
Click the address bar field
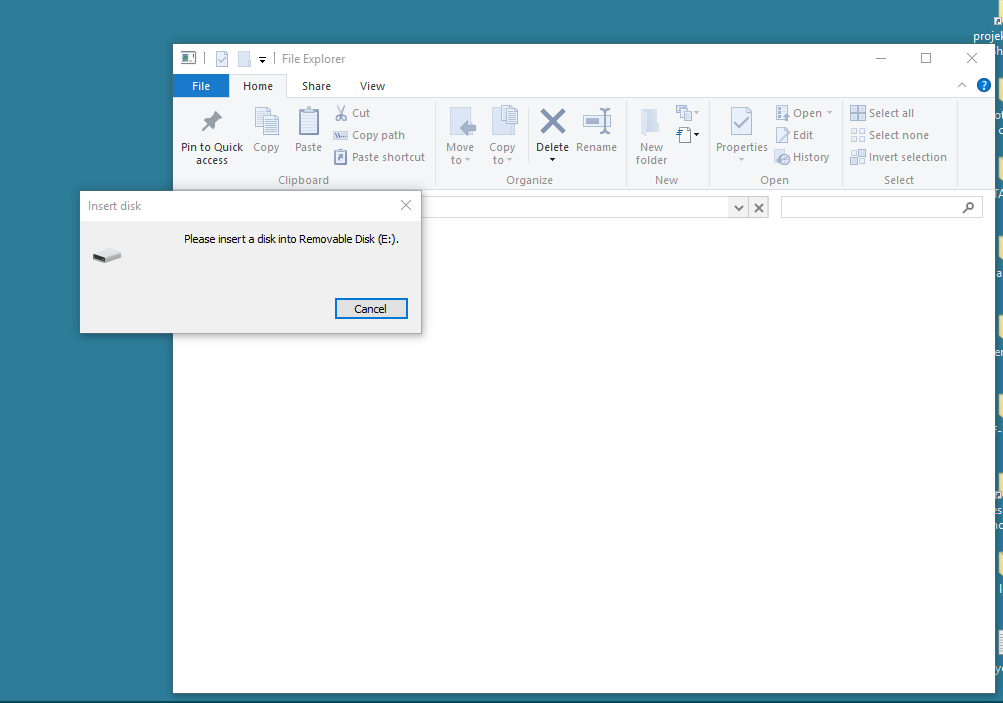tap(576, 207)
